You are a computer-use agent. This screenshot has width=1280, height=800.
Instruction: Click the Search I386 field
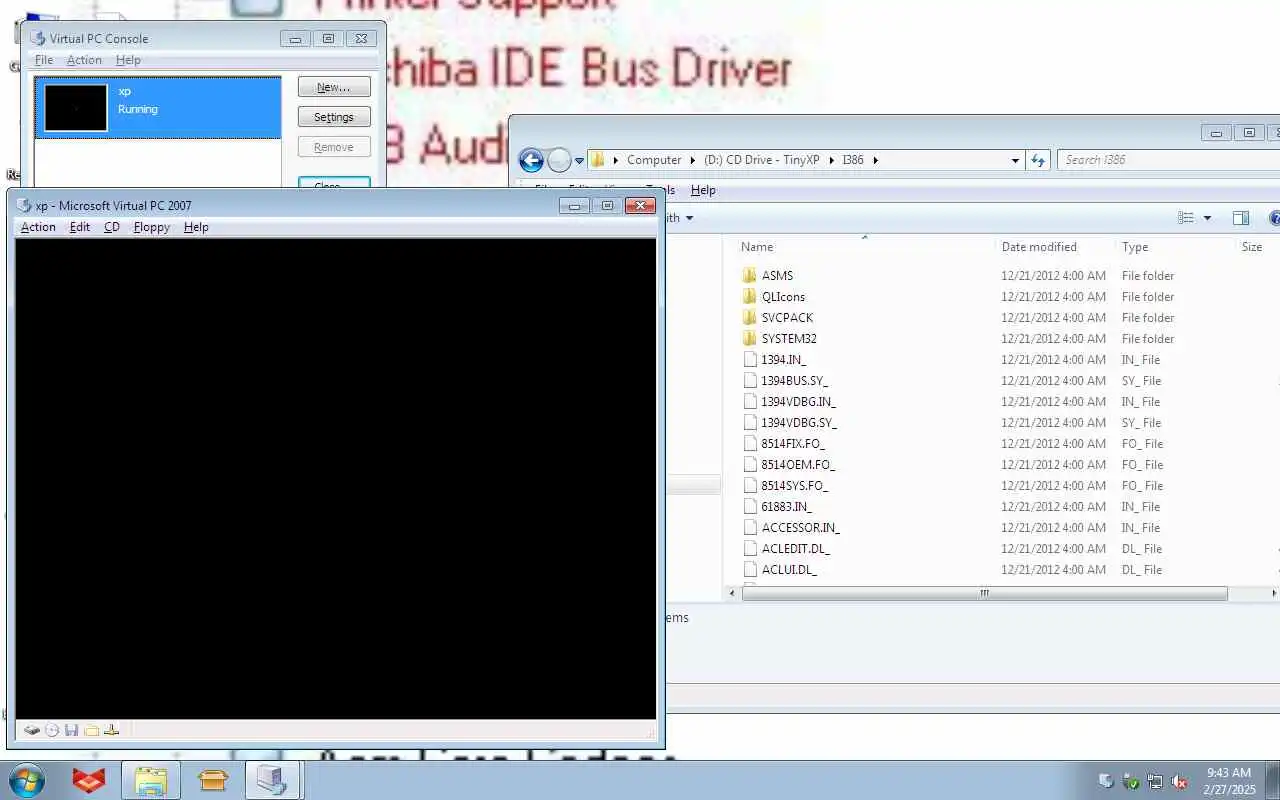pos(1168,160)
